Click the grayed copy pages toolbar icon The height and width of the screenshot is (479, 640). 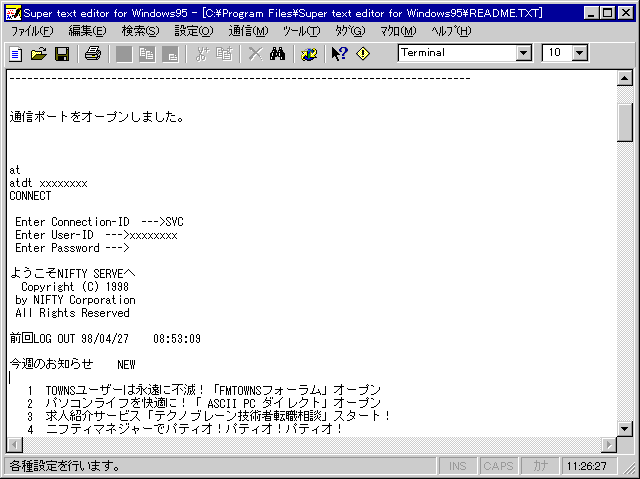tap(147, 54)
